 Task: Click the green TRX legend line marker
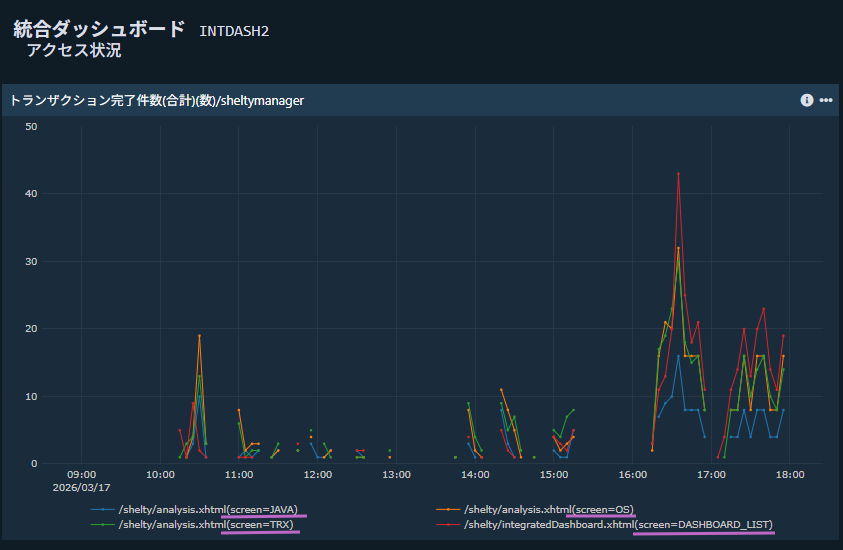point(103,524)
